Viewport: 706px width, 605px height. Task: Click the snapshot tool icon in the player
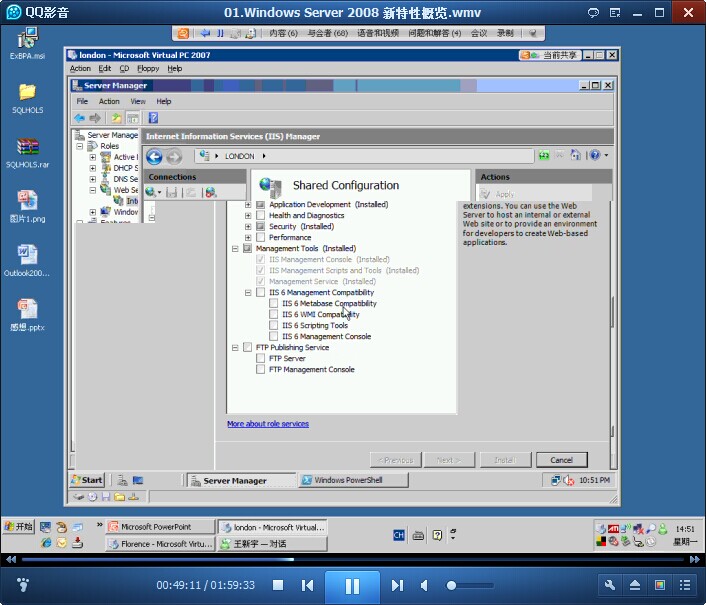click(660, 585)
